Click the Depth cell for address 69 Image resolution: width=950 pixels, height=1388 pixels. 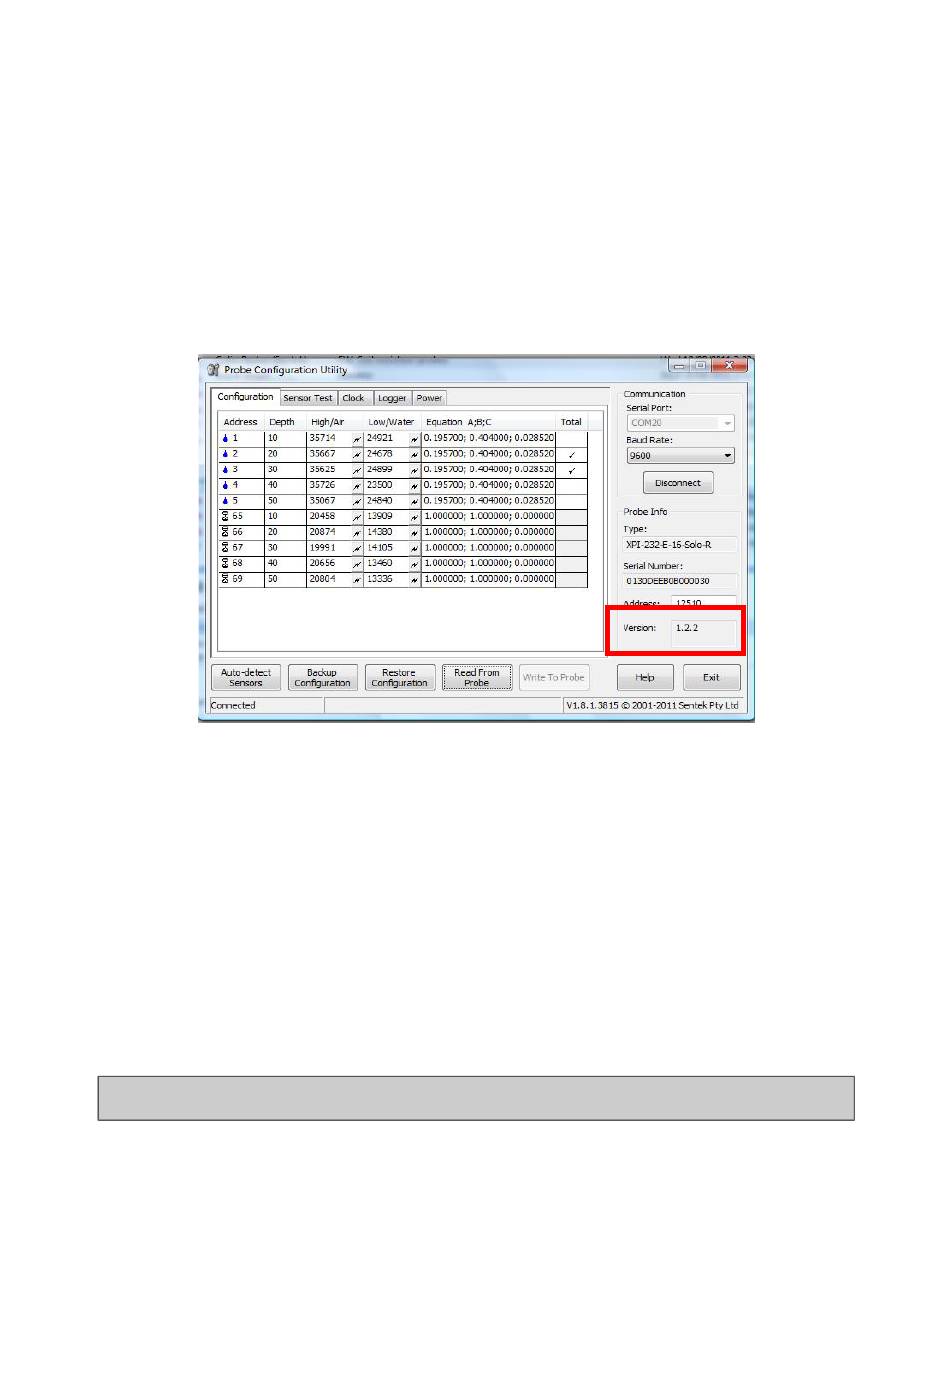click(x=285, y=579)
